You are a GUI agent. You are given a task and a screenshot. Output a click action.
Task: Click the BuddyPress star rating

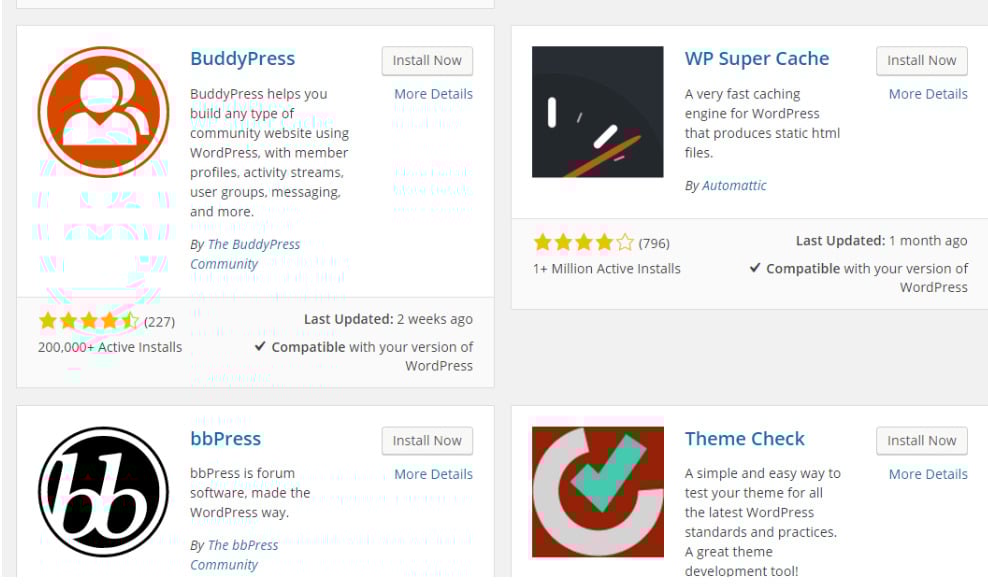(88, 321)
